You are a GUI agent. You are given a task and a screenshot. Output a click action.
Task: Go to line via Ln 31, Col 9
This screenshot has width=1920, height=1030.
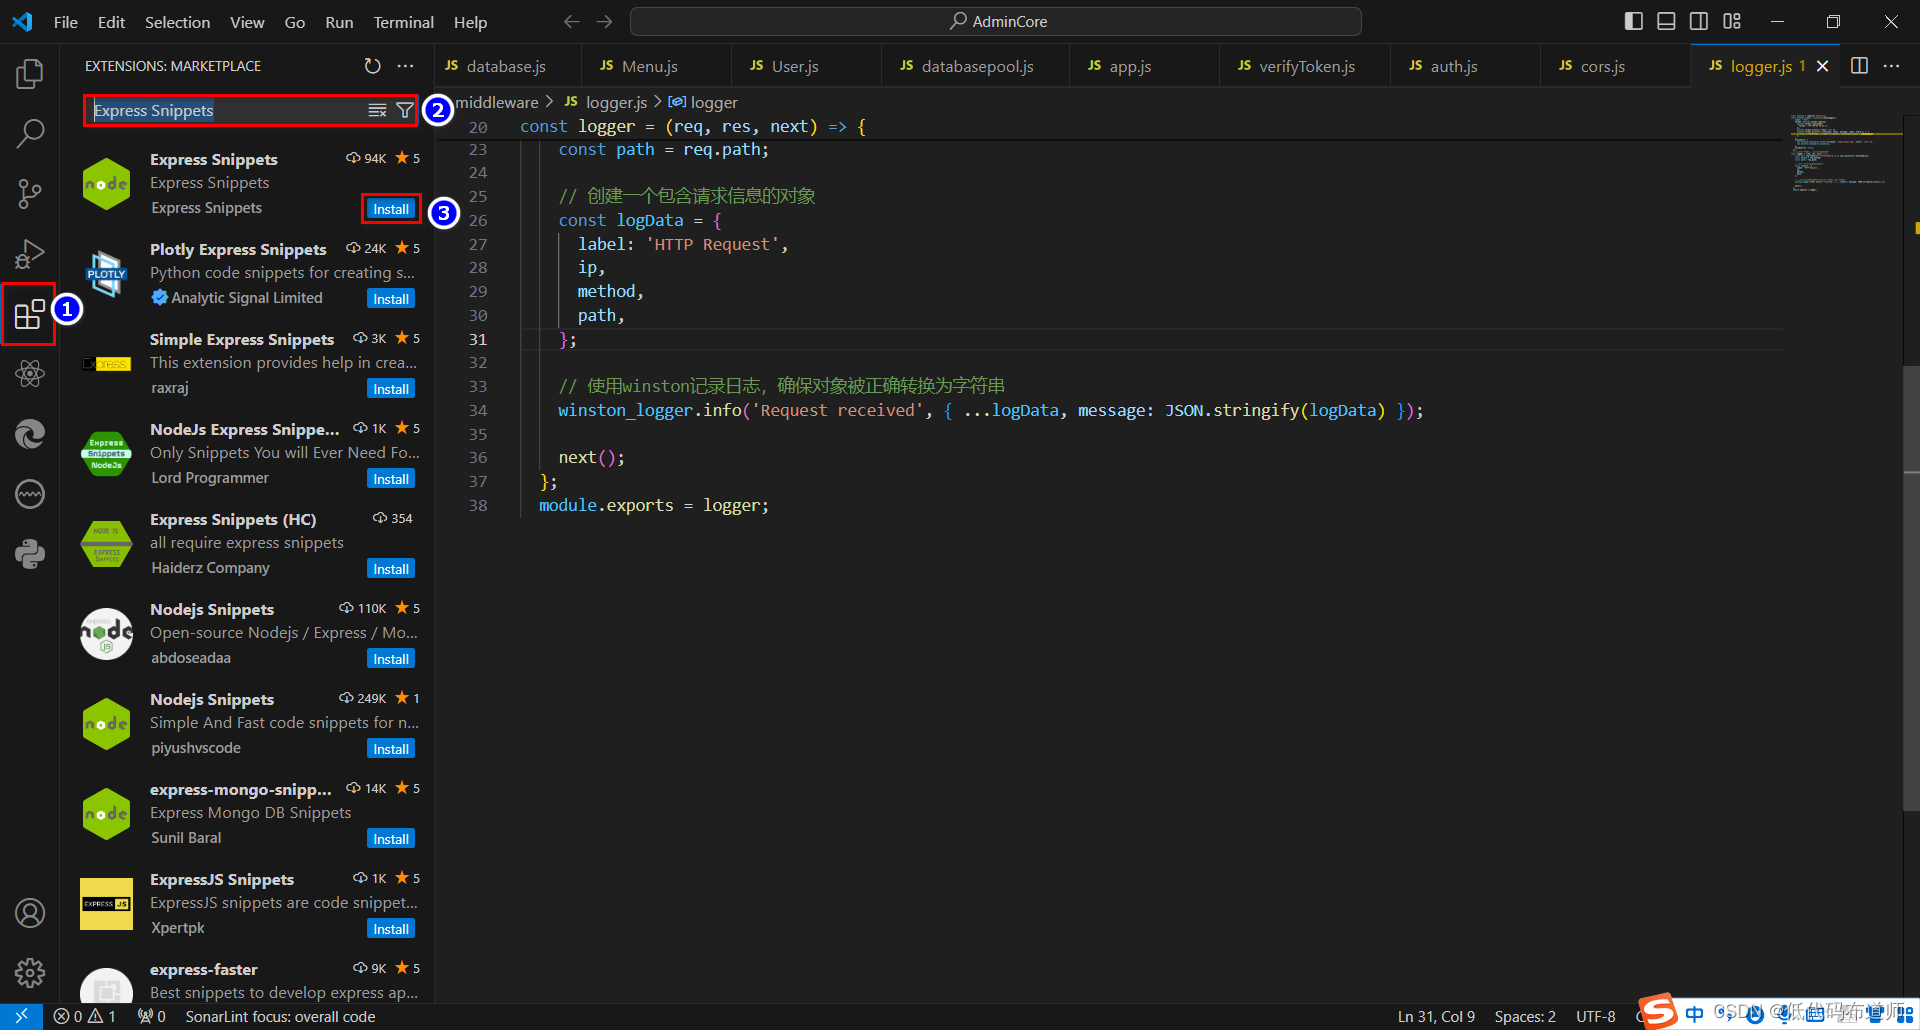1437,1016
